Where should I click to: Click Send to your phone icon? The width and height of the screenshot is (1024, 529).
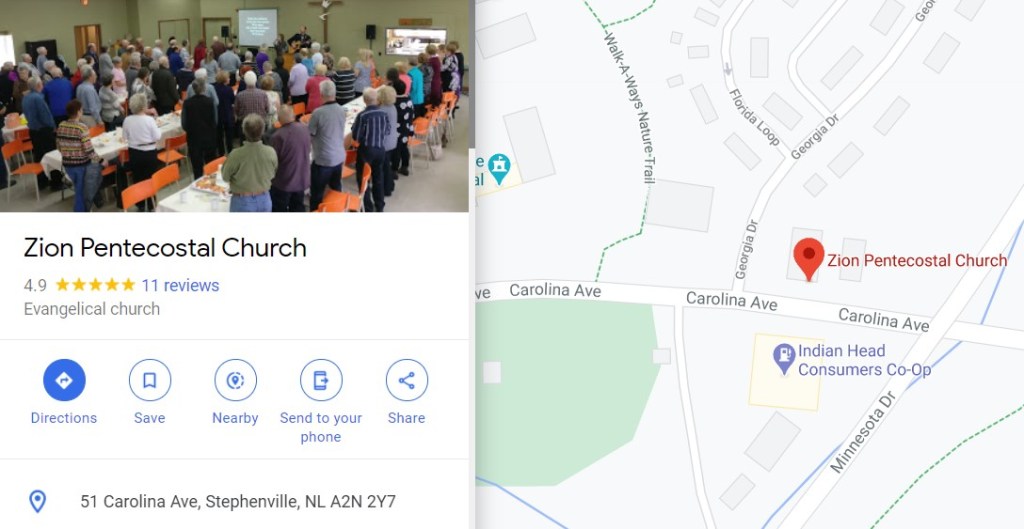321,380
